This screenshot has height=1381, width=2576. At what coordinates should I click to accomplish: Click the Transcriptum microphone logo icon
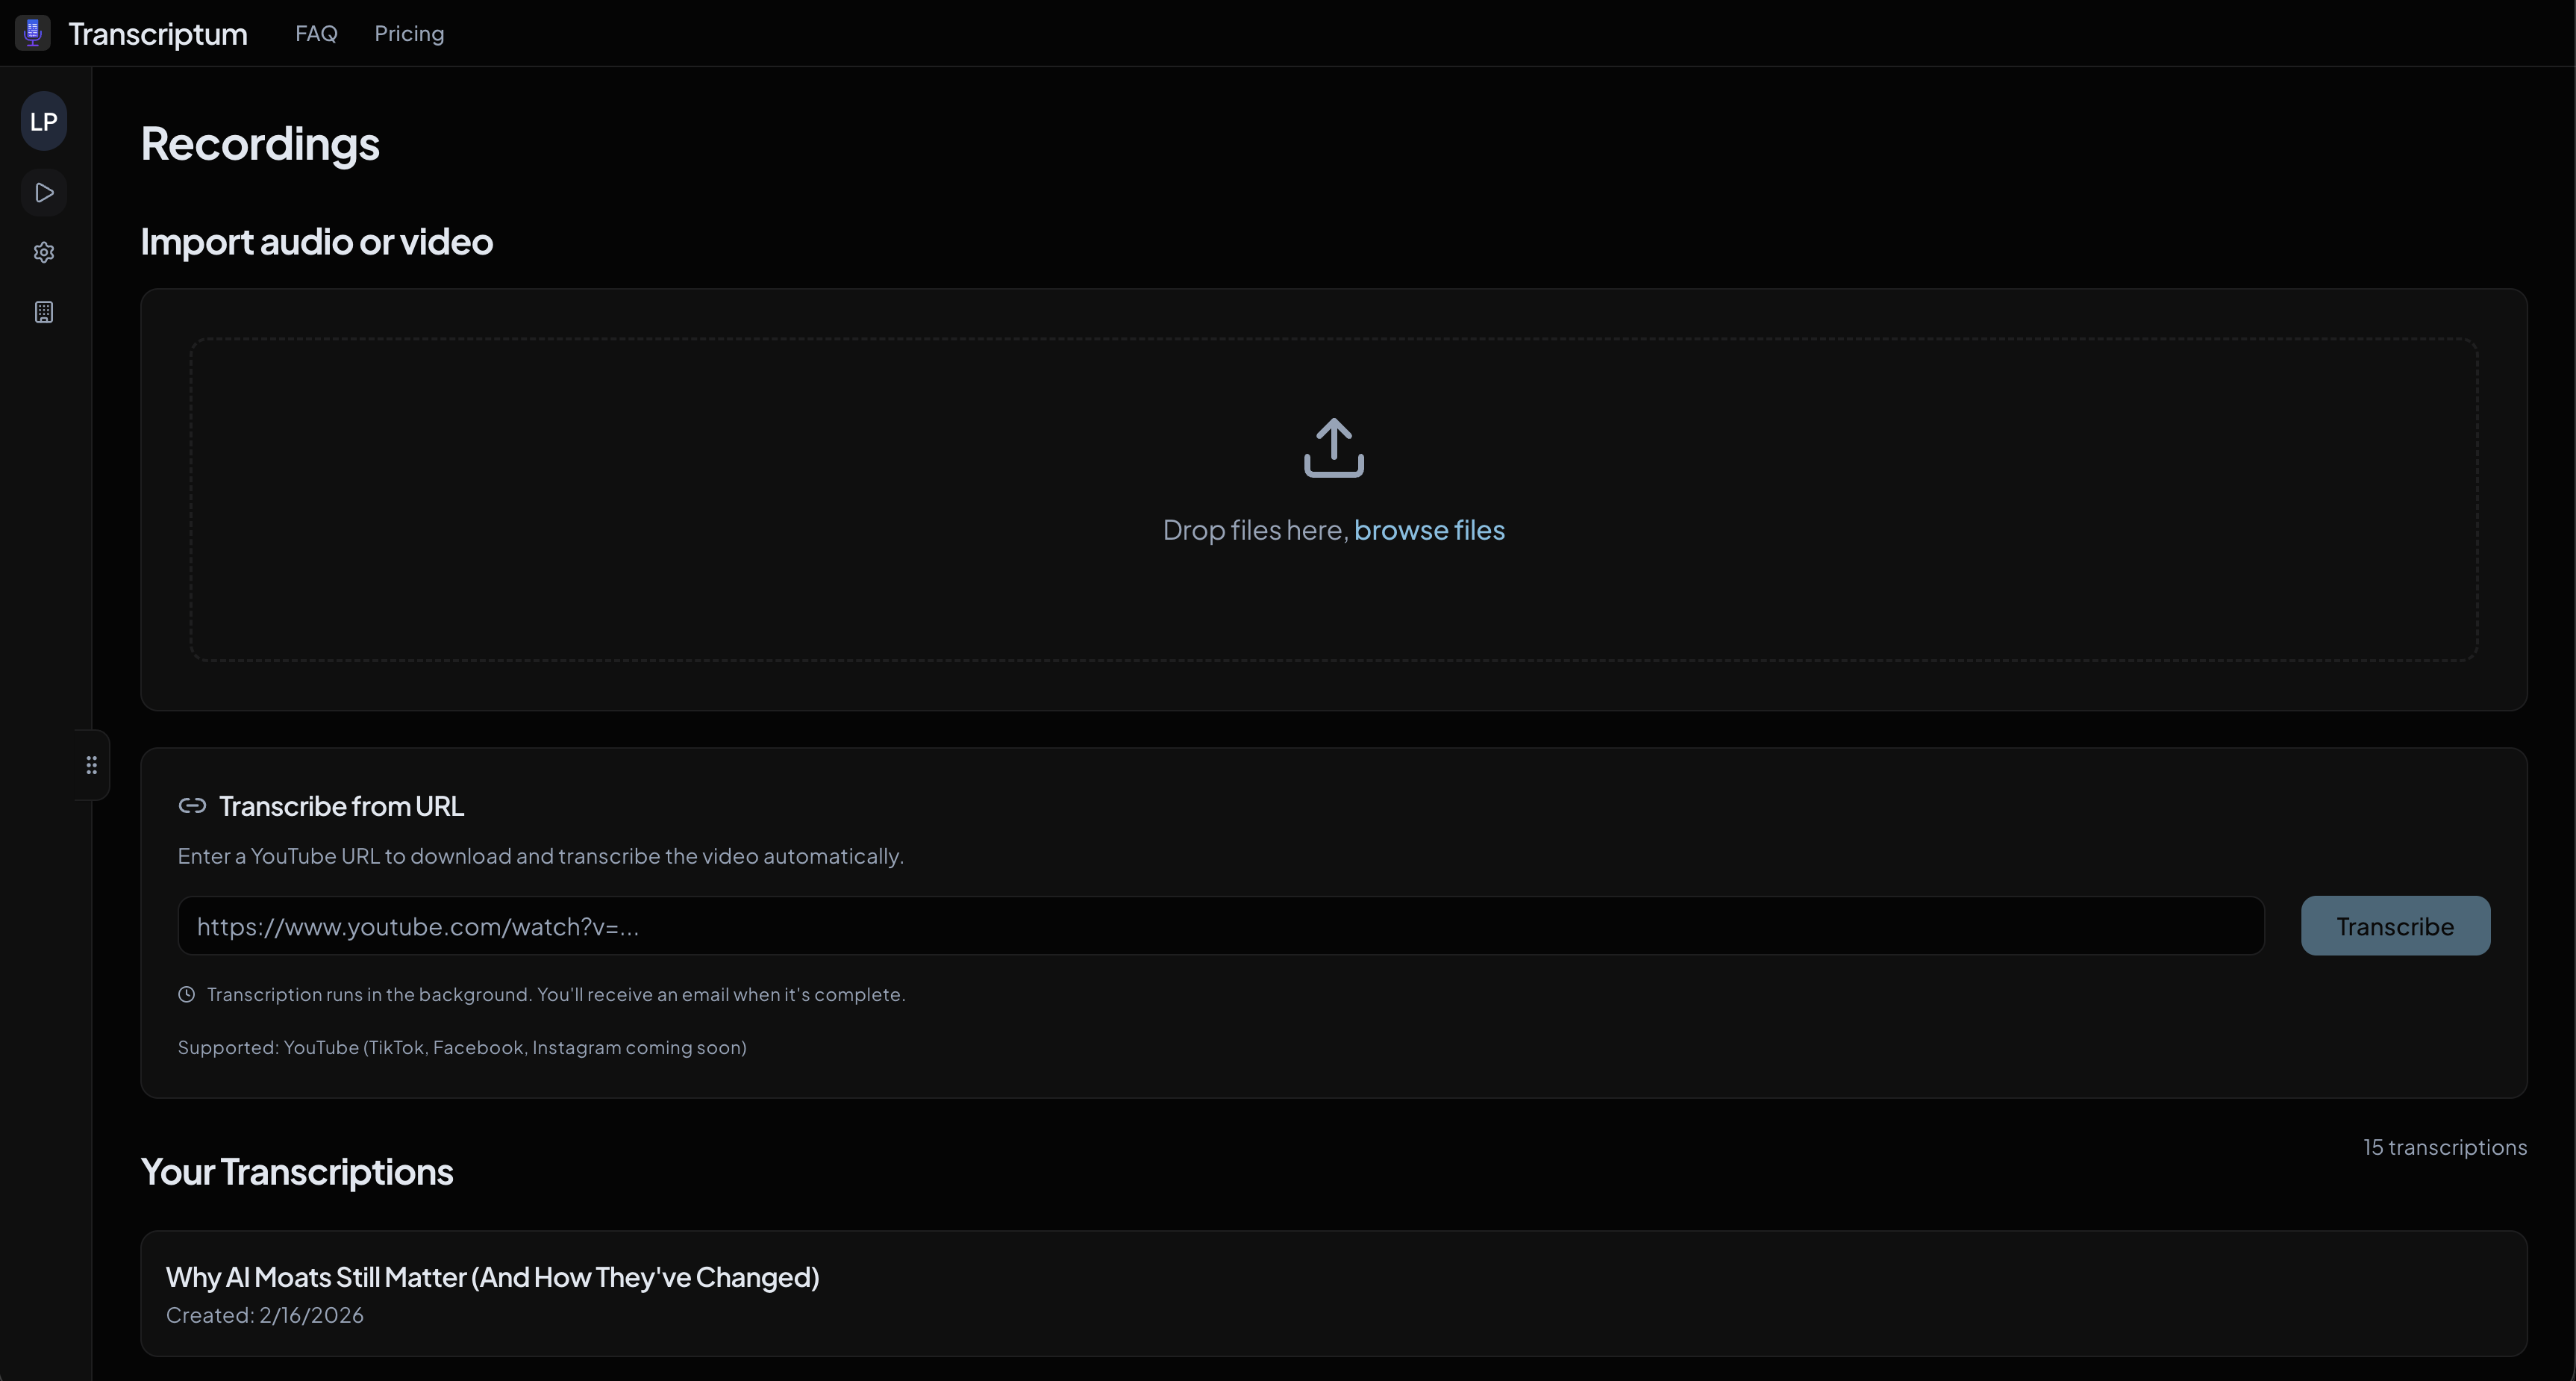(x=32, y=32)
